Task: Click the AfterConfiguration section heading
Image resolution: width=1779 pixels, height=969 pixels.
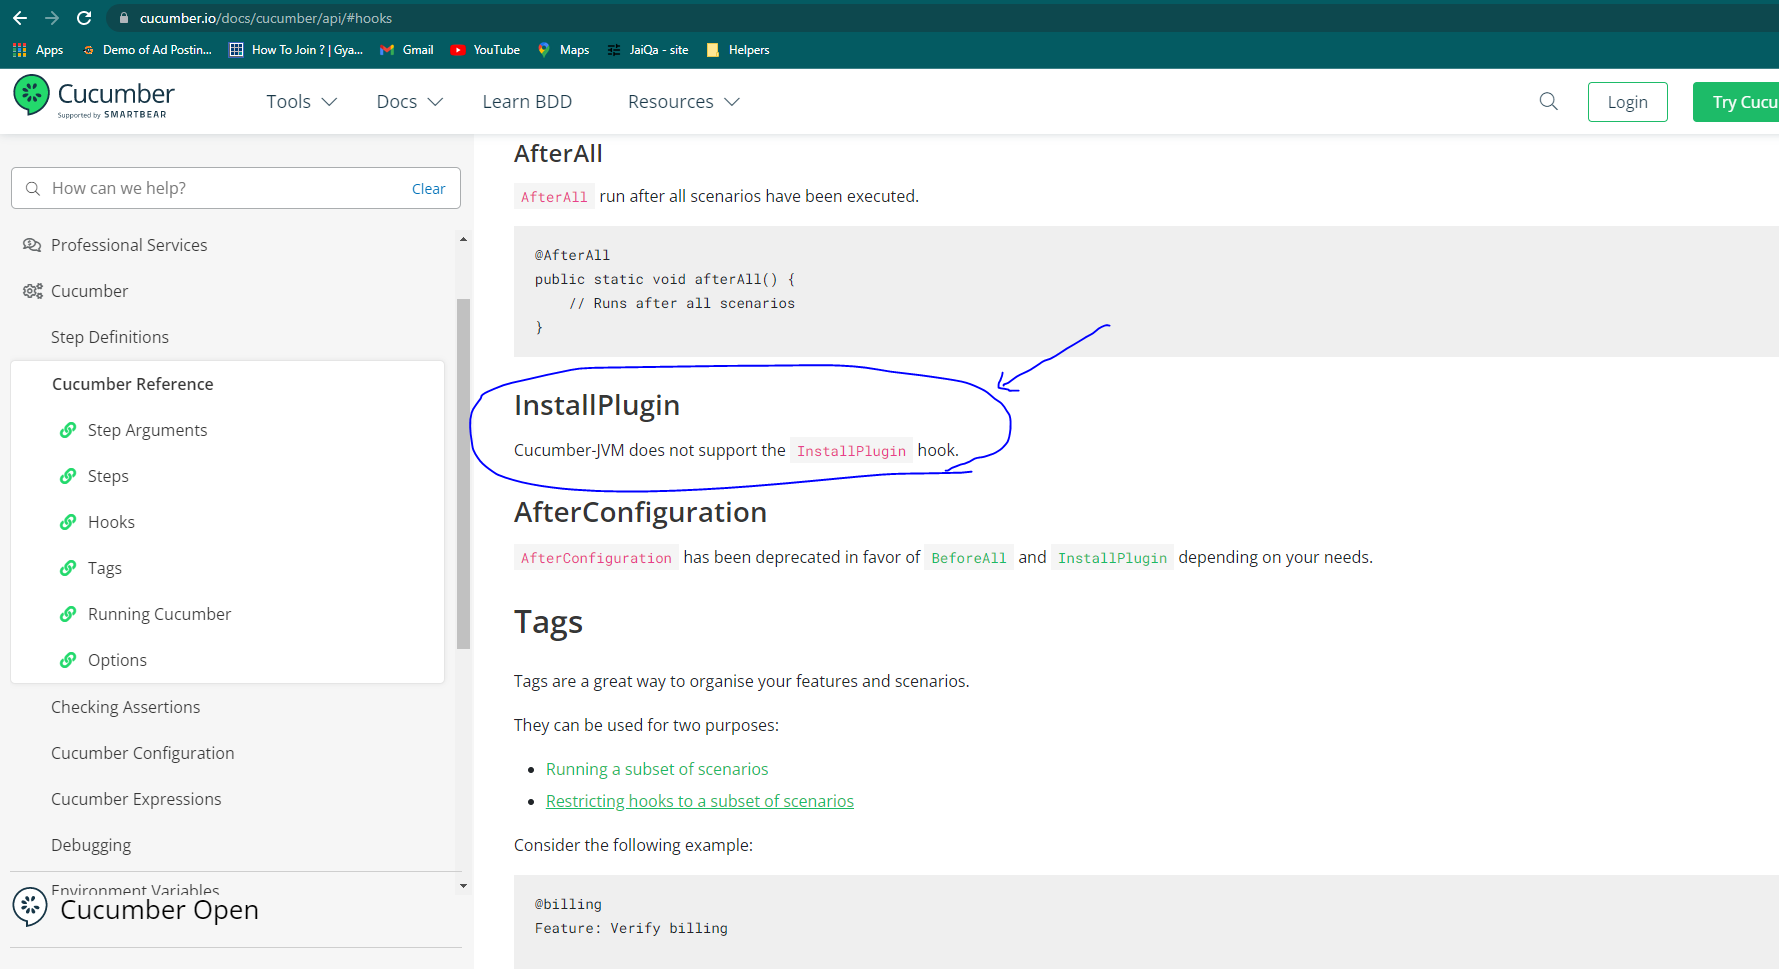Action: pyautogui.click(x=640, y=512)
